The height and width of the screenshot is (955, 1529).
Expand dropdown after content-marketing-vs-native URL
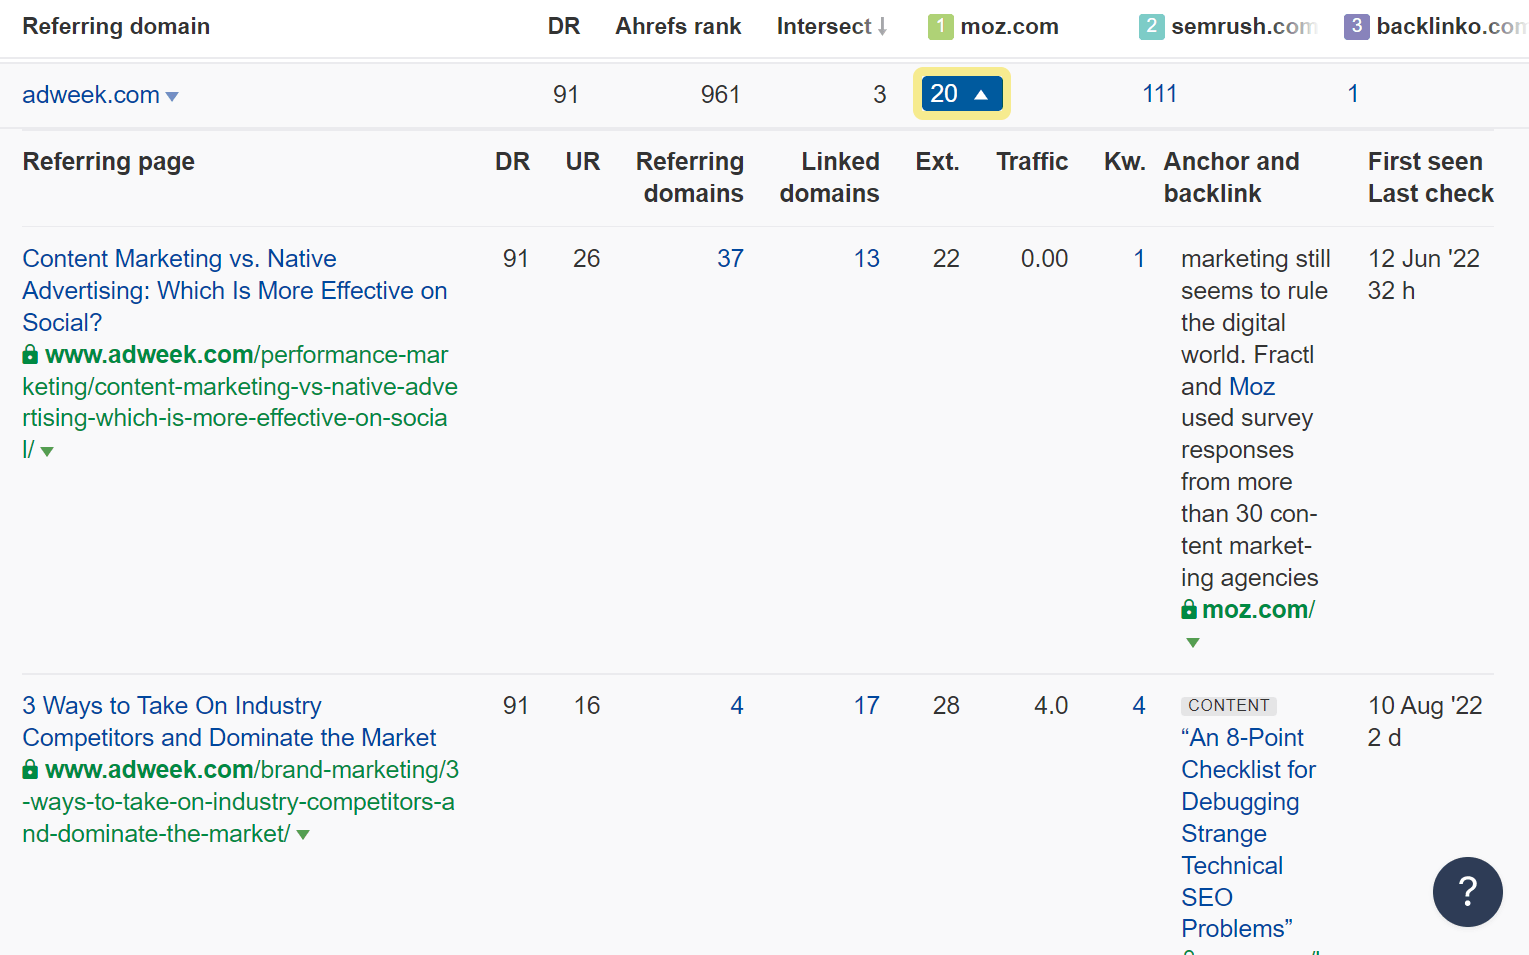click(x=47, y=452)
